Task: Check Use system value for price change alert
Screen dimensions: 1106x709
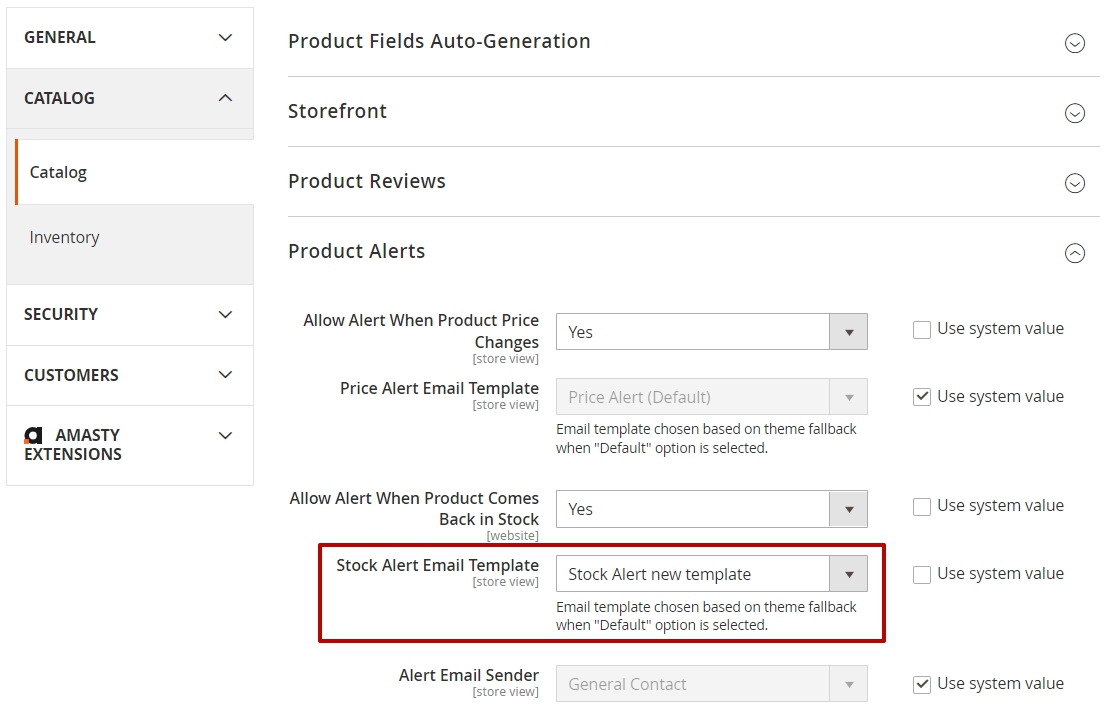Action: click(922, 329)
